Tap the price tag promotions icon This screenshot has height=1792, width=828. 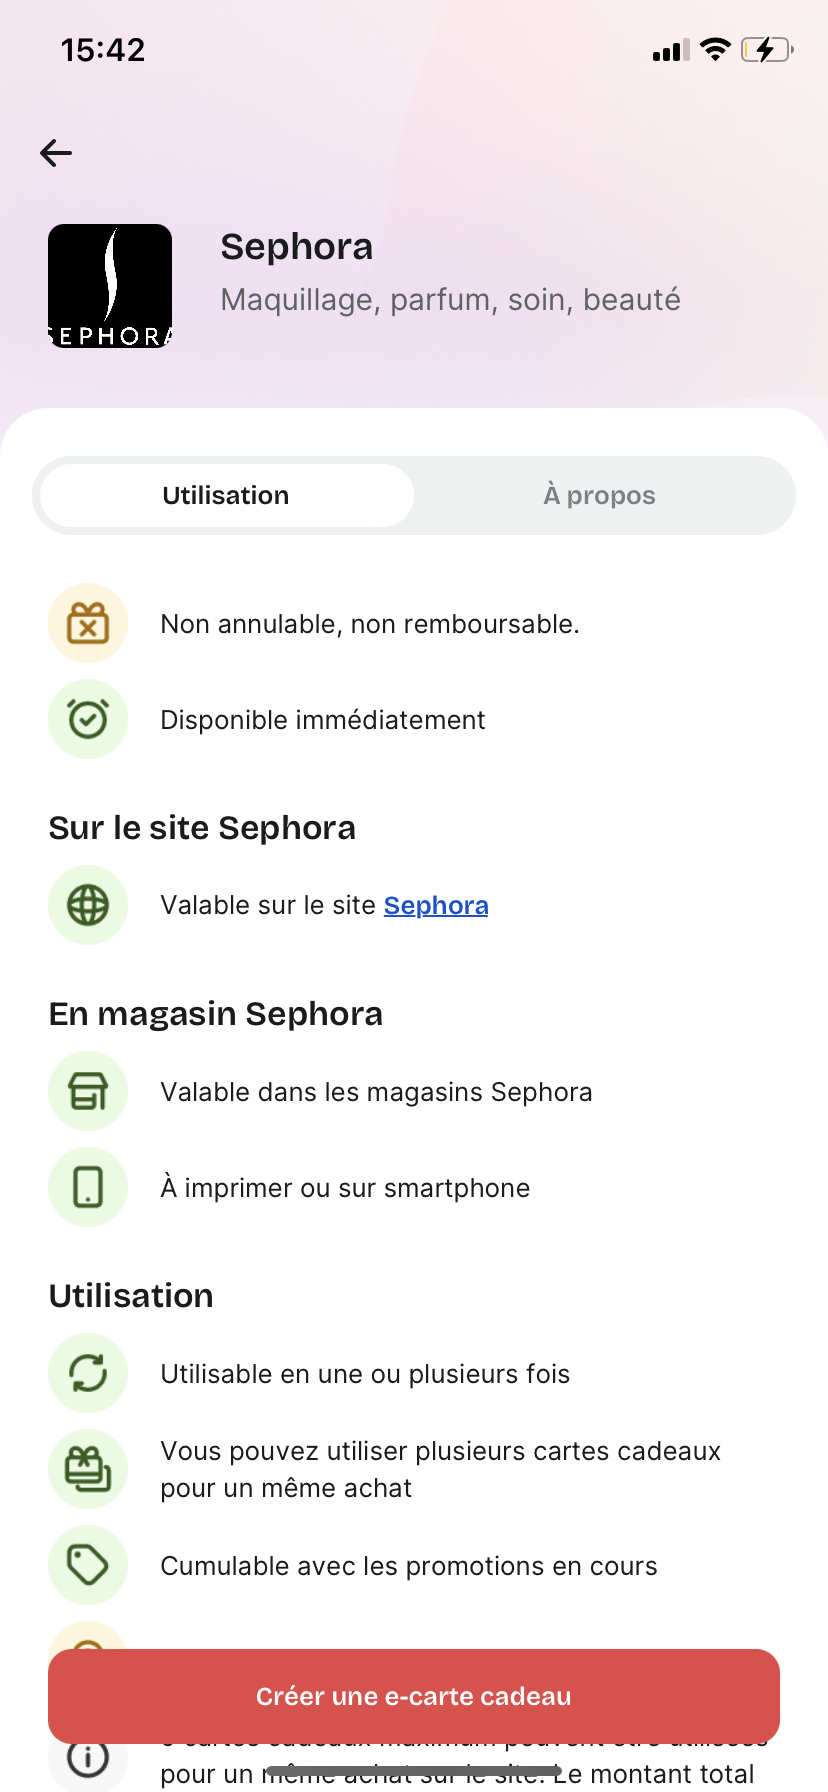coord(88,1565)
